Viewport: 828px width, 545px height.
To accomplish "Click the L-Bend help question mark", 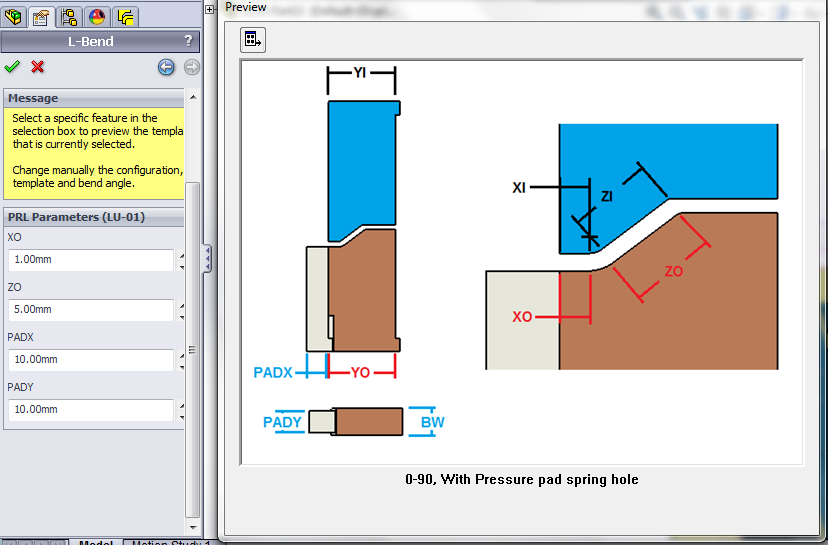I will point(188,42).
